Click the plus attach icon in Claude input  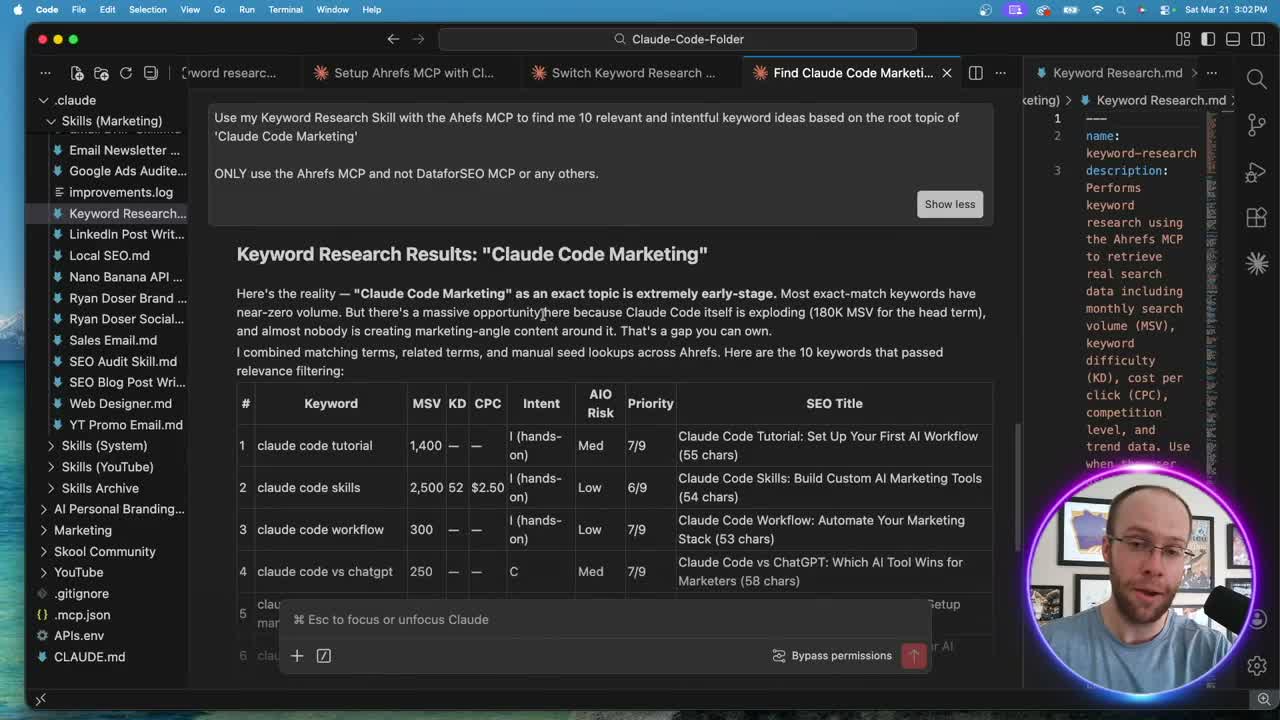[297, 656]
